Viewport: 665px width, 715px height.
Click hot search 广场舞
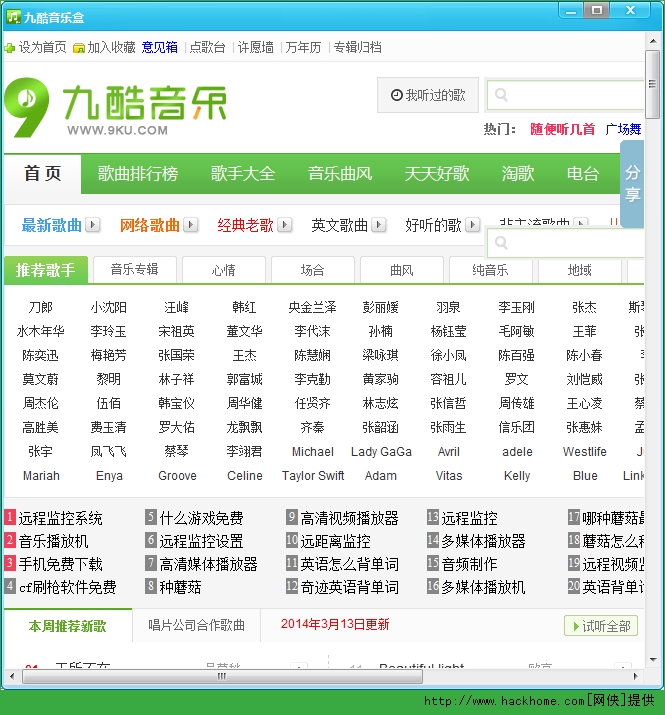623,129
